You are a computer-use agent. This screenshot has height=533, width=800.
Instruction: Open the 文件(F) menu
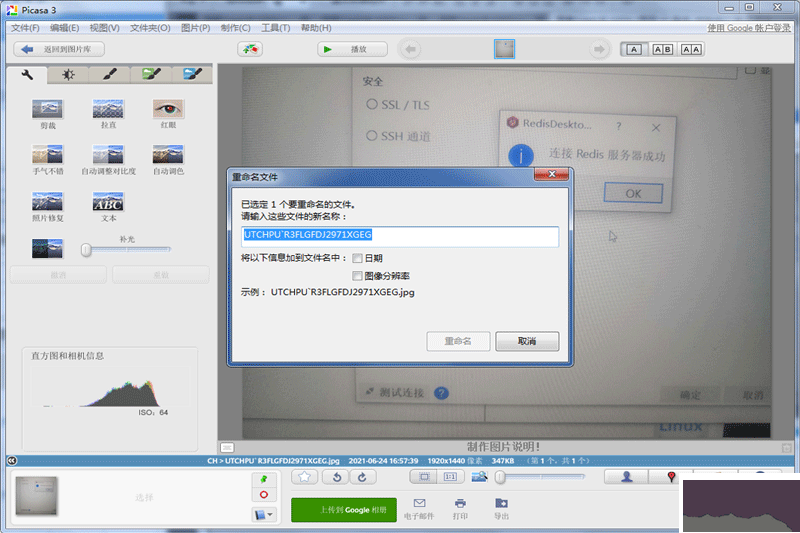(26, 28)
